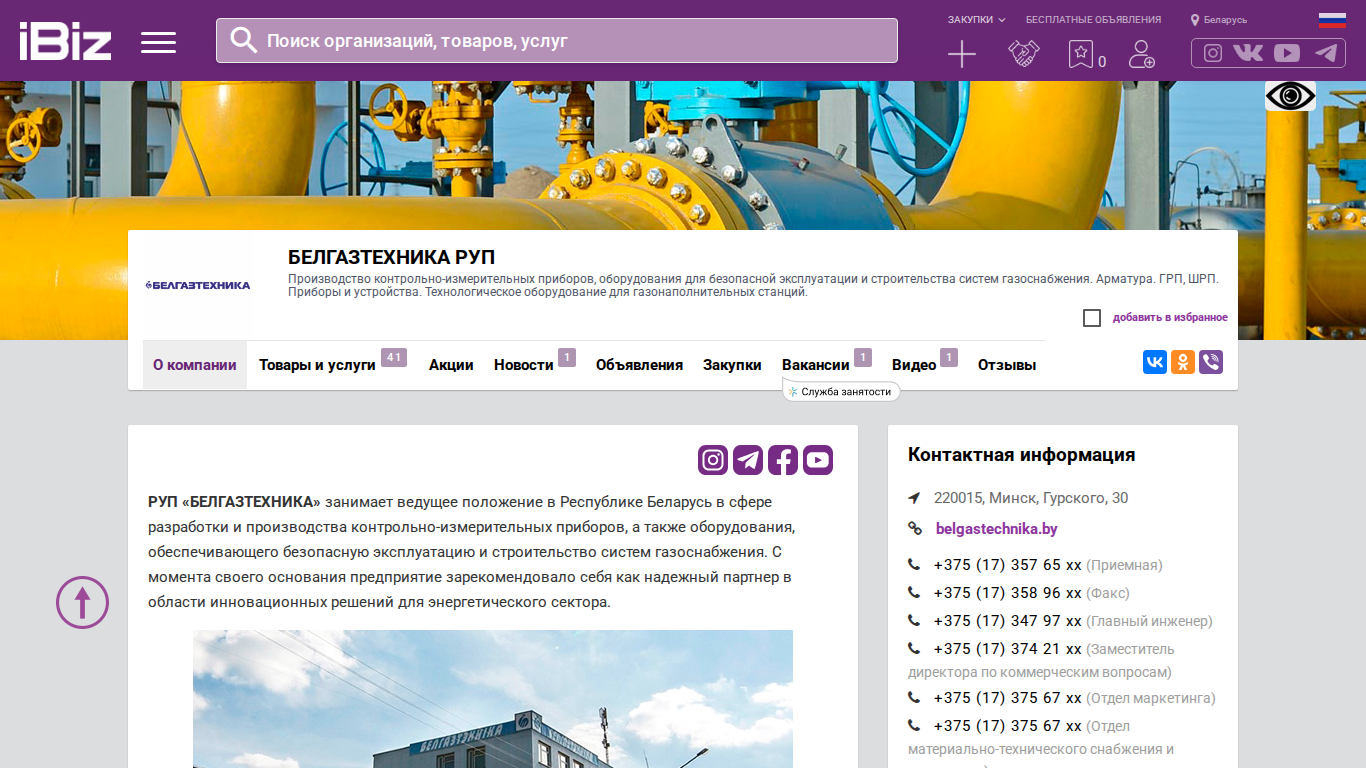Click the commercial deputy director phone number
1366x768 pixels.
tap(1008, 649)
